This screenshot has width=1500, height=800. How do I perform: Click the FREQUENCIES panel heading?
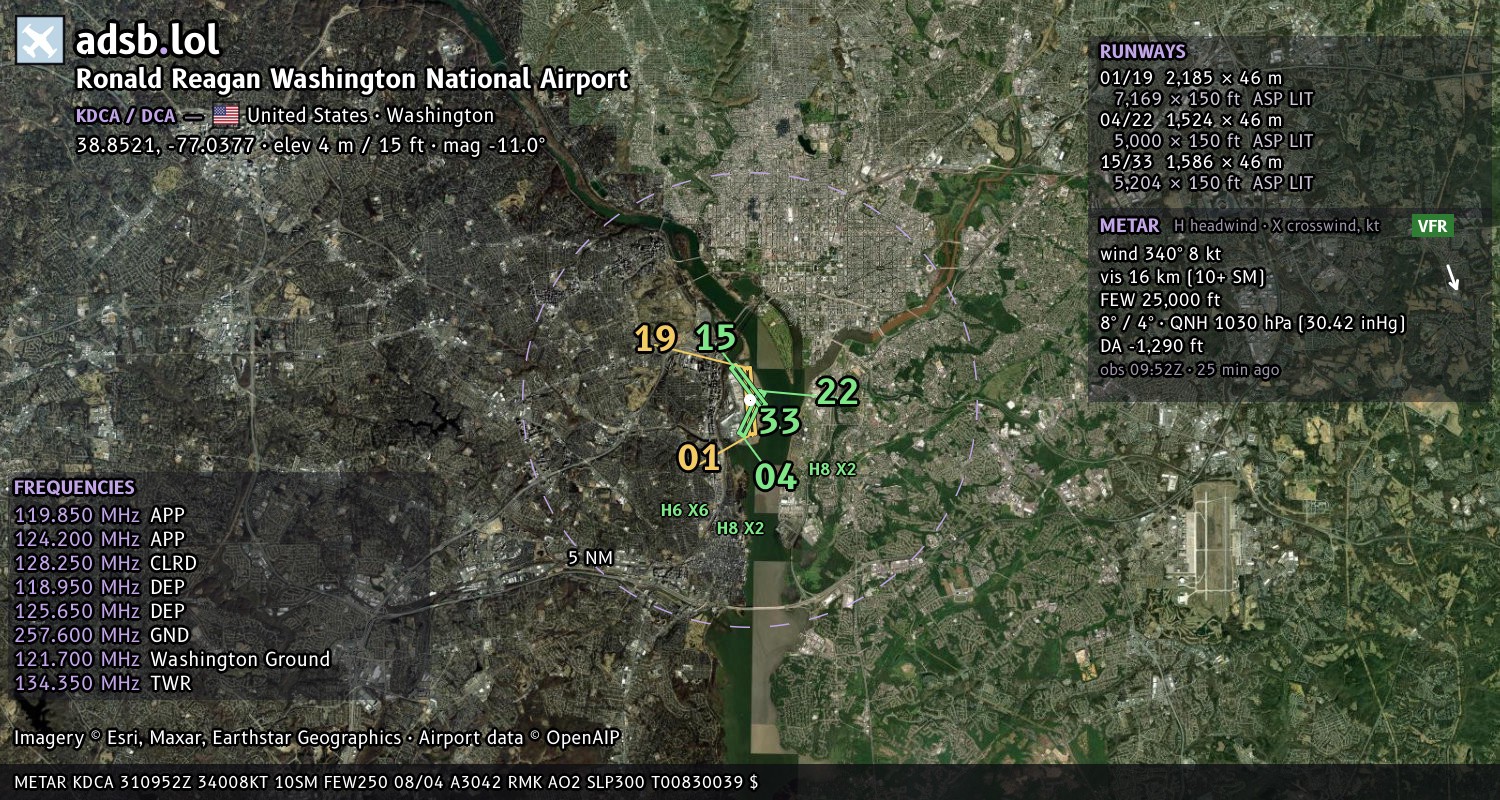click(x=74, y=488)
